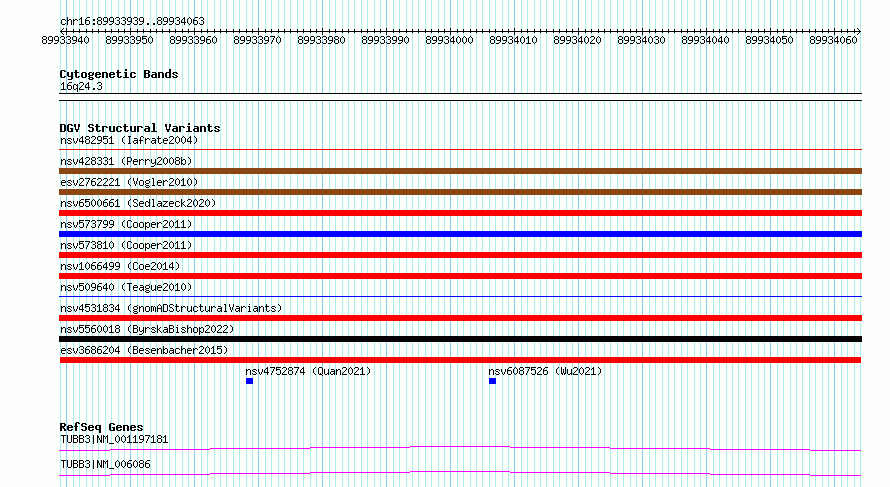
Task: Click brown bar under esv2762221
Action: tap(460, 192)
